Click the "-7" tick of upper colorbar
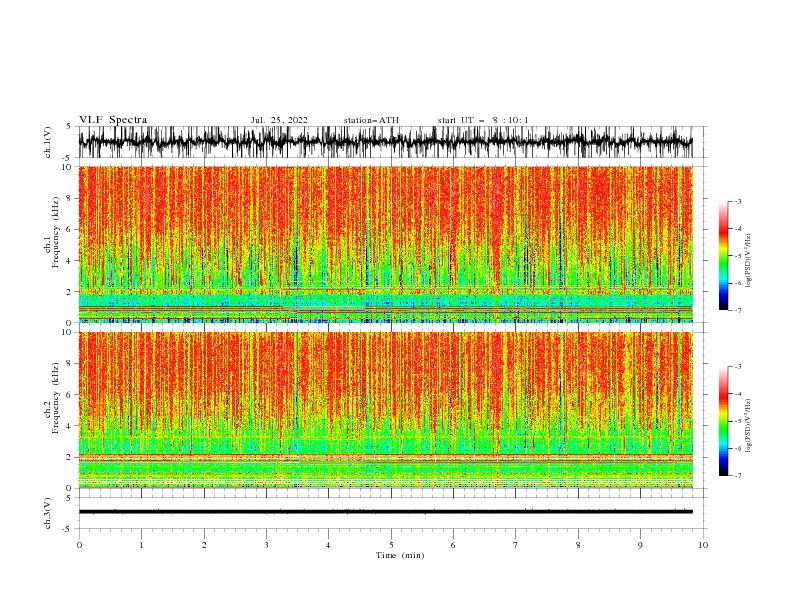Image resolution: width=792 pixels, height=612 pixels. point(737,311)
